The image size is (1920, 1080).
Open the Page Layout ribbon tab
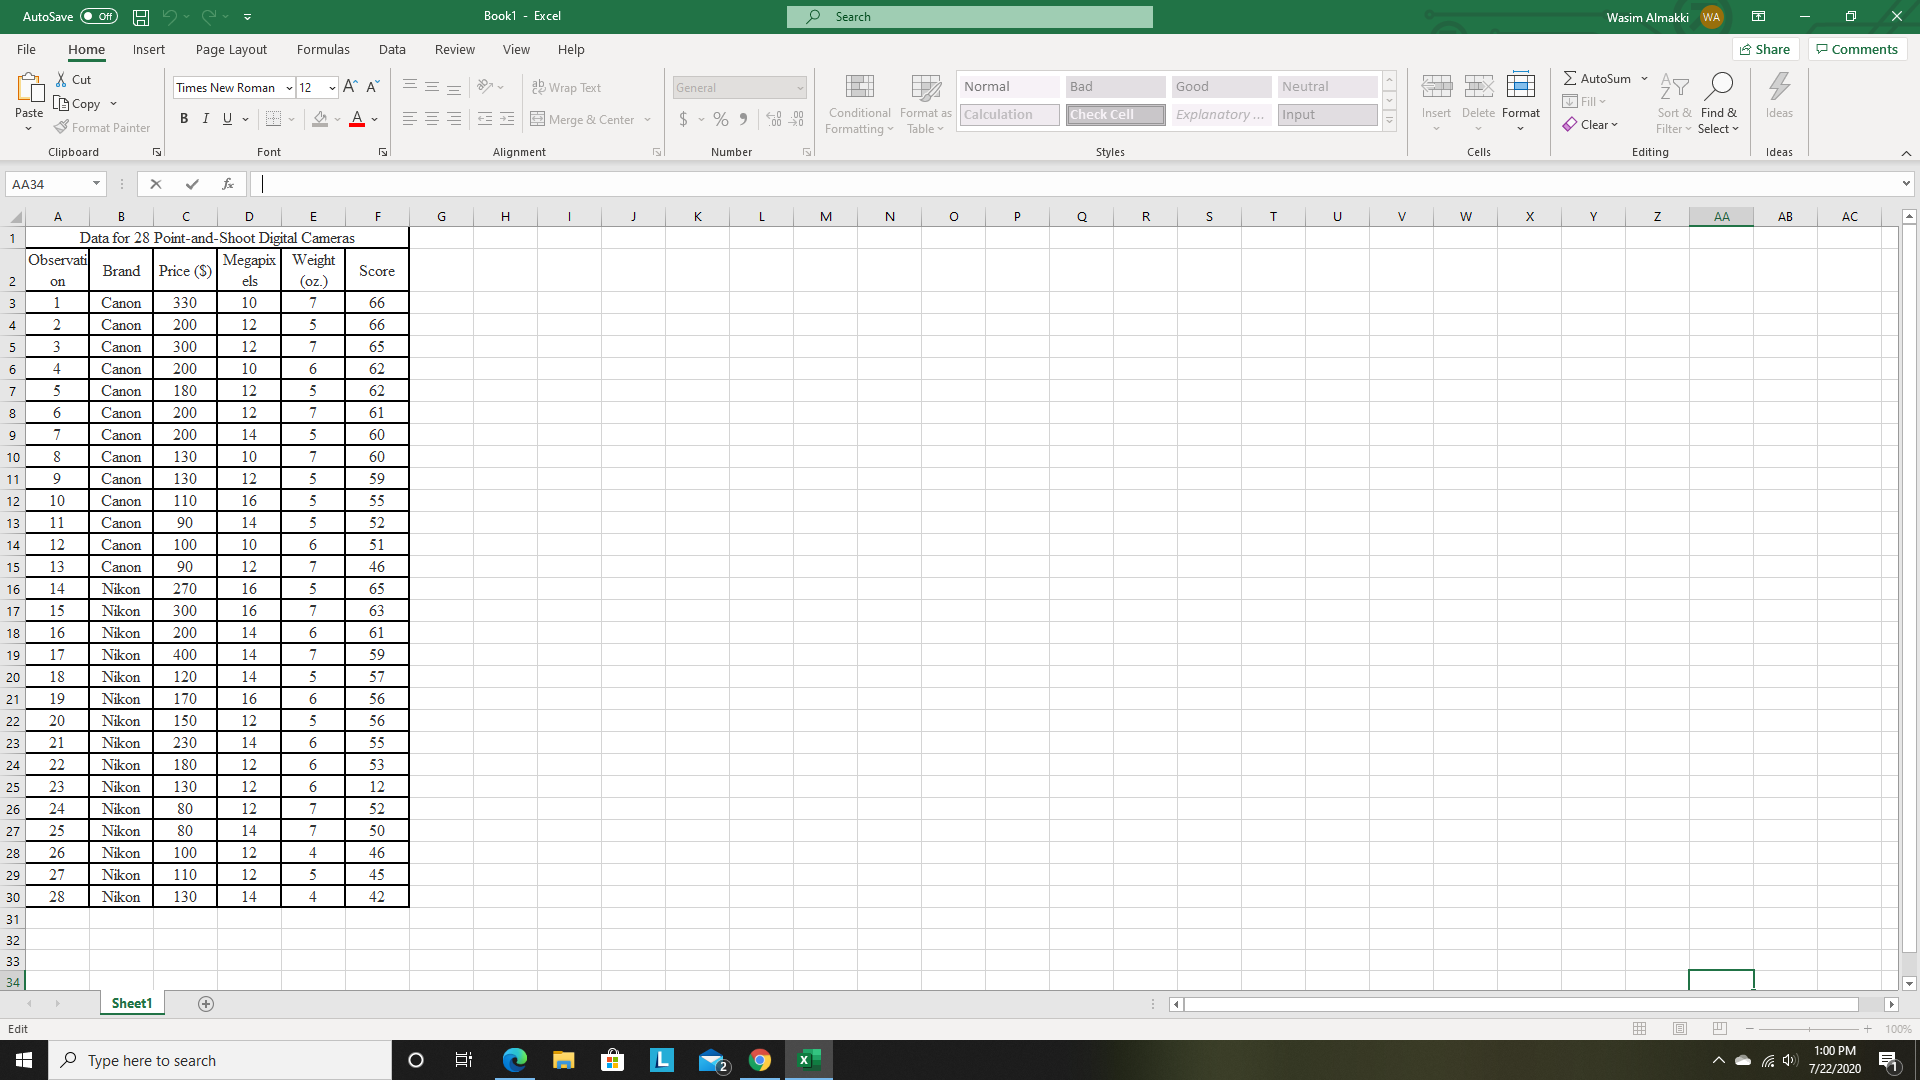(231, 50)
